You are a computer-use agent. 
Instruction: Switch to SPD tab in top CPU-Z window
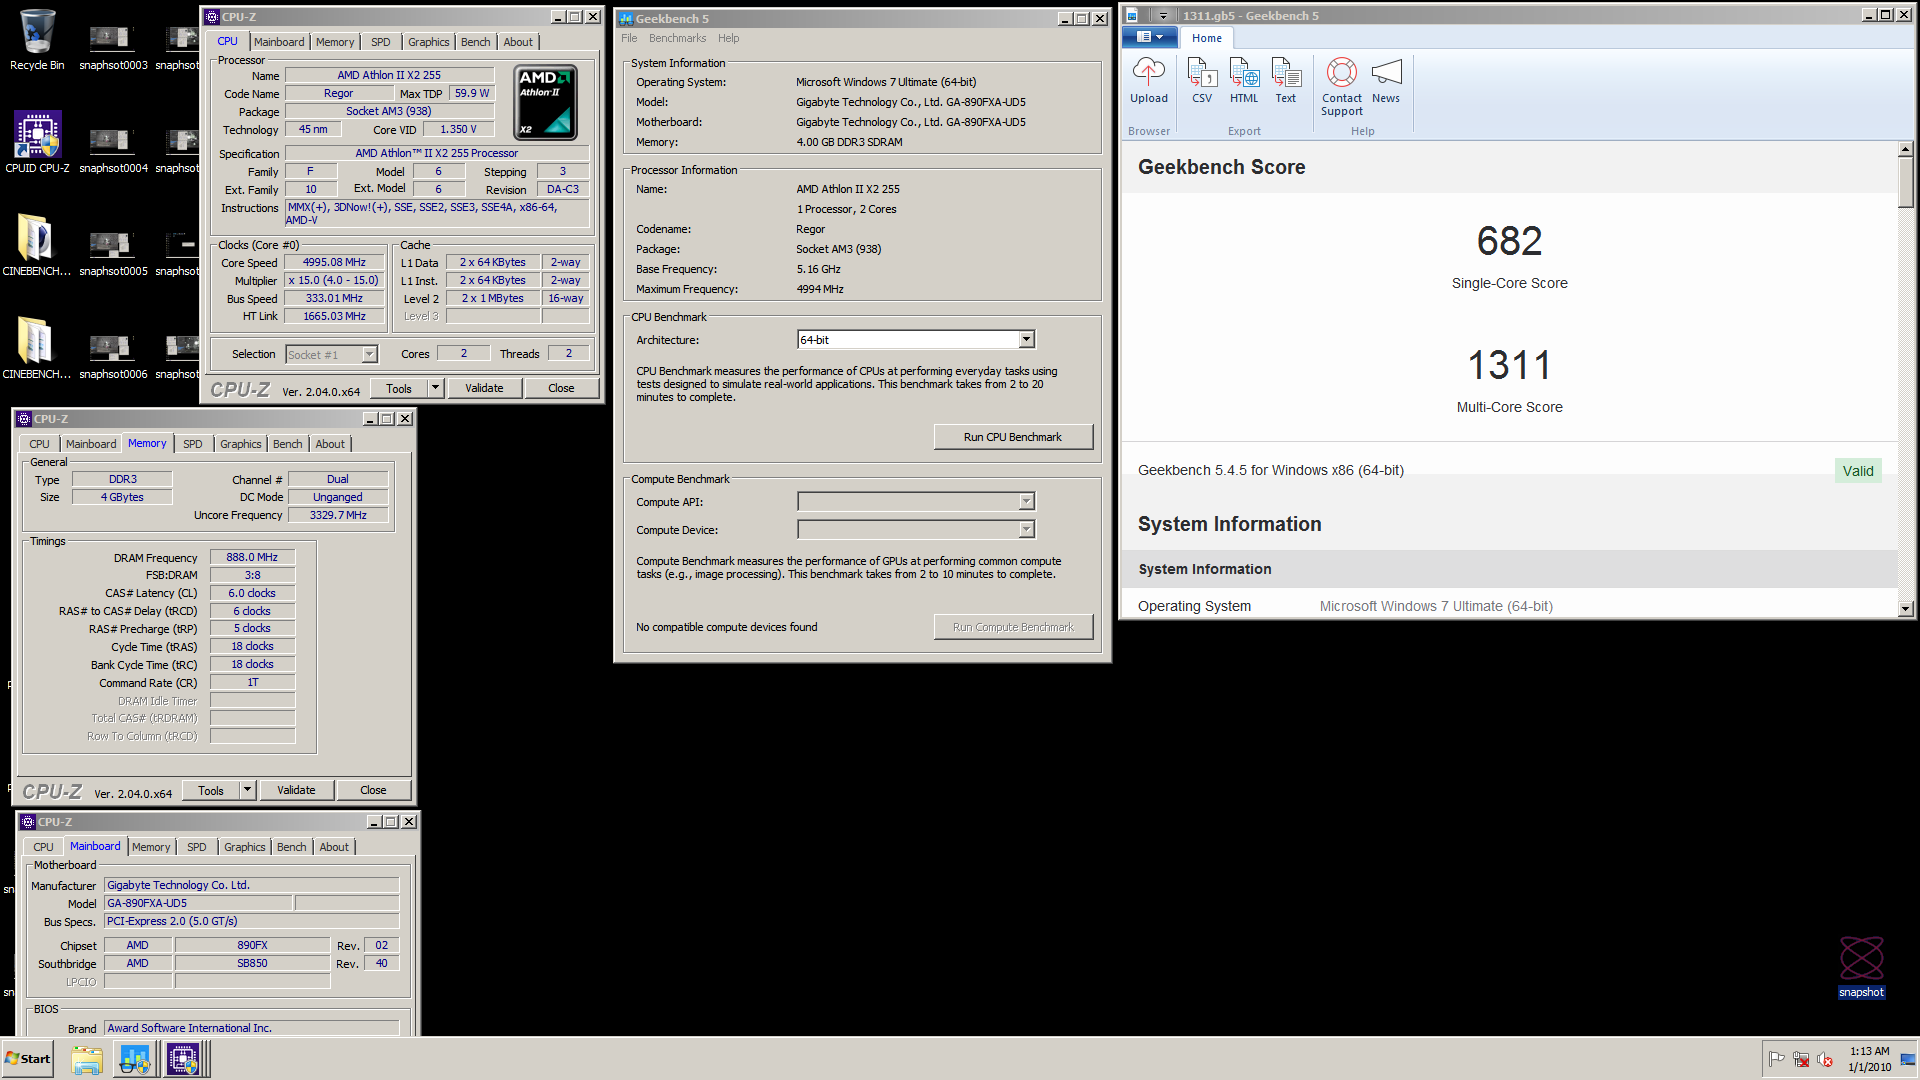(380, 42)
